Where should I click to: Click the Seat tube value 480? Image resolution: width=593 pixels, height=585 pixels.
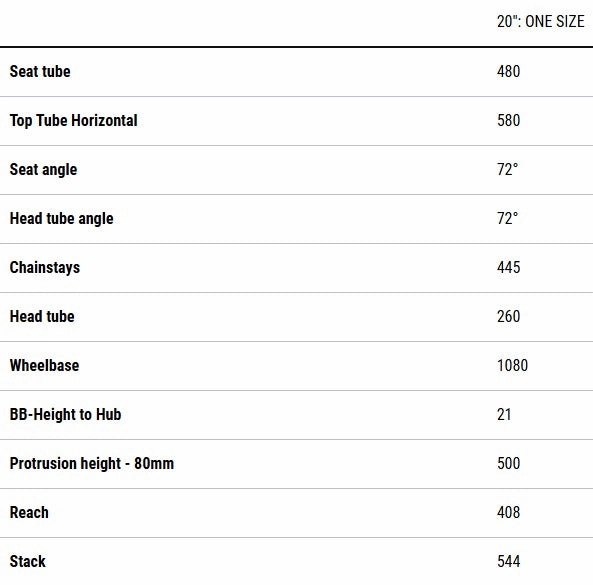tap(509, 71)
